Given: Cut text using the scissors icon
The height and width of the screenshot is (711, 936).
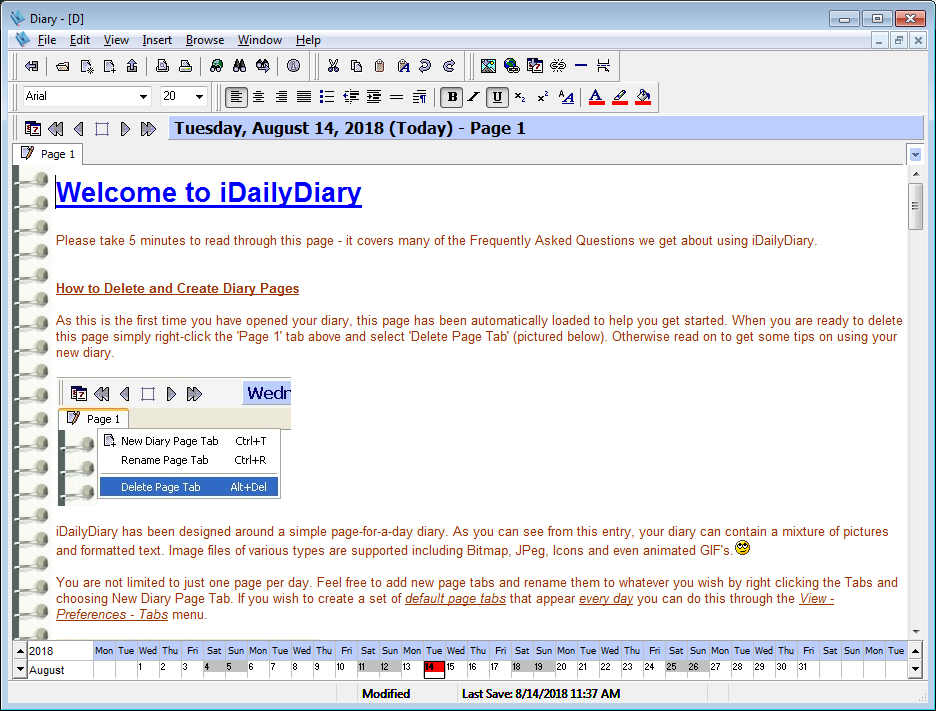Looking at the screenshot, I should [334, 66].
